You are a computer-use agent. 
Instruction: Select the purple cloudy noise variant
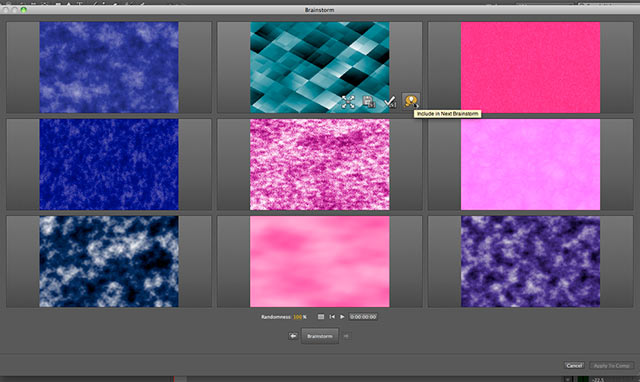click(x=531, y=262)
